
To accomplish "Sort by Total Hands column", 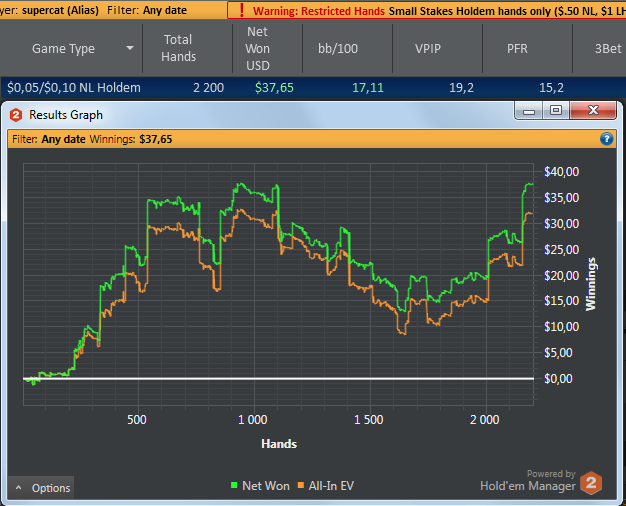I will (178, 48).
